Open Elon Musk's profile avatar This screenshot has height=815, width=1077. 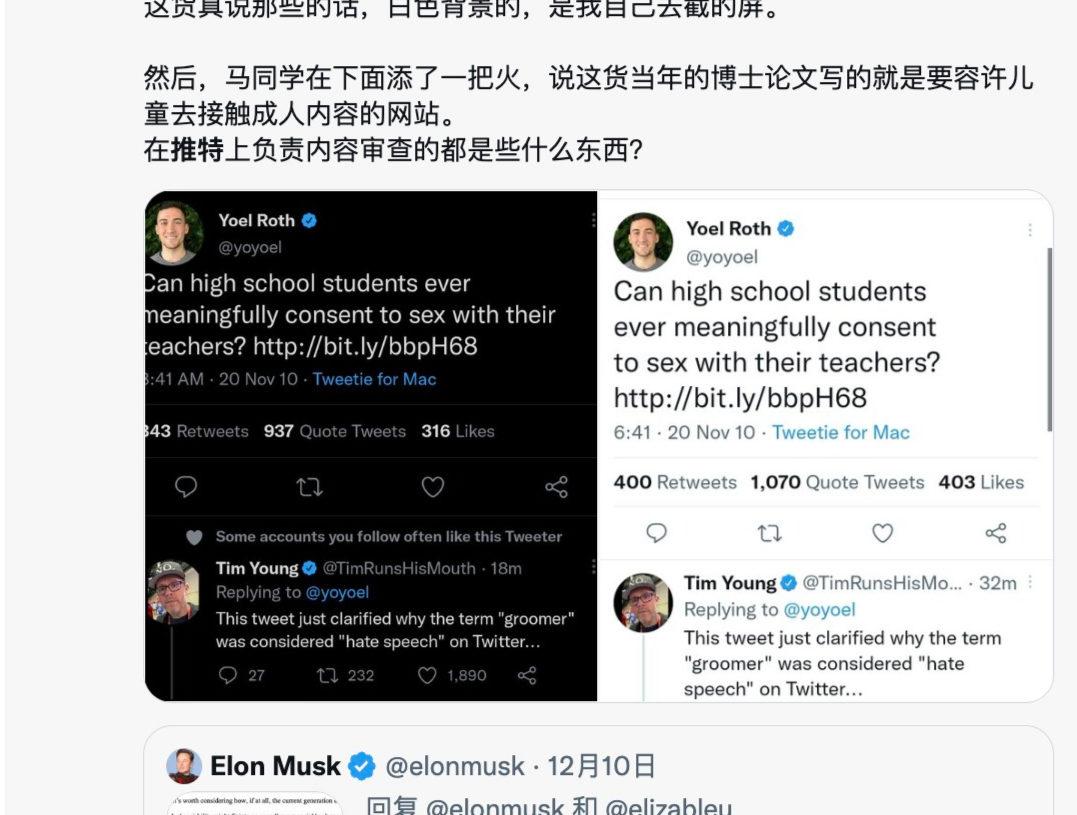(x=184, y=766)
